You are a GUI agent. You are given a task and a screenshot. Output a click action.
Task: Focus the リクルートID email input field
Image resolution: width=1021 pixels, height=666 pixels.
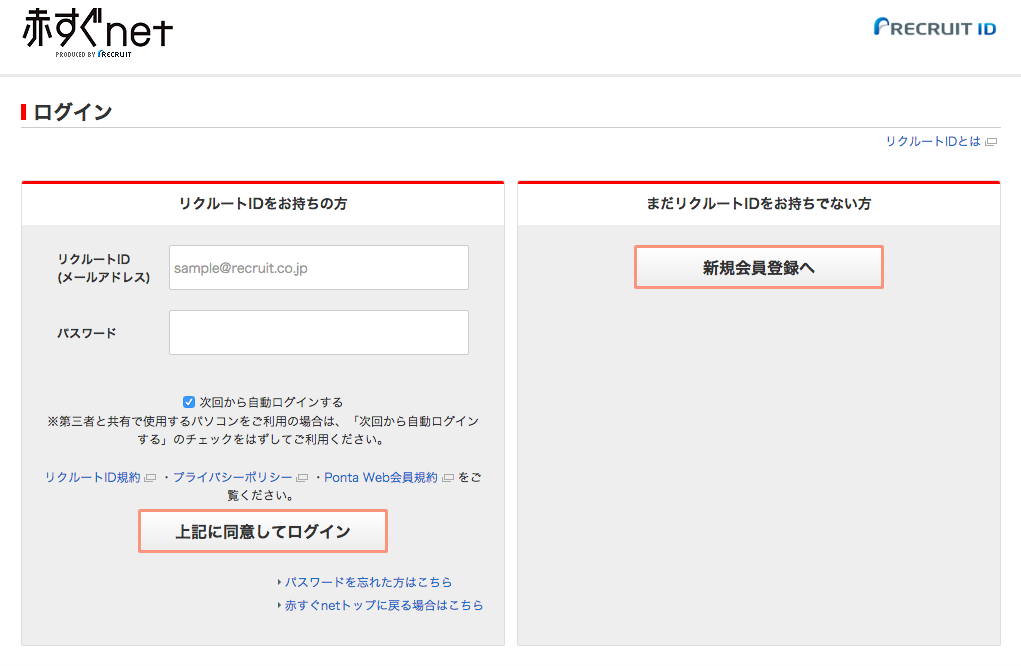tap(319, 268)
